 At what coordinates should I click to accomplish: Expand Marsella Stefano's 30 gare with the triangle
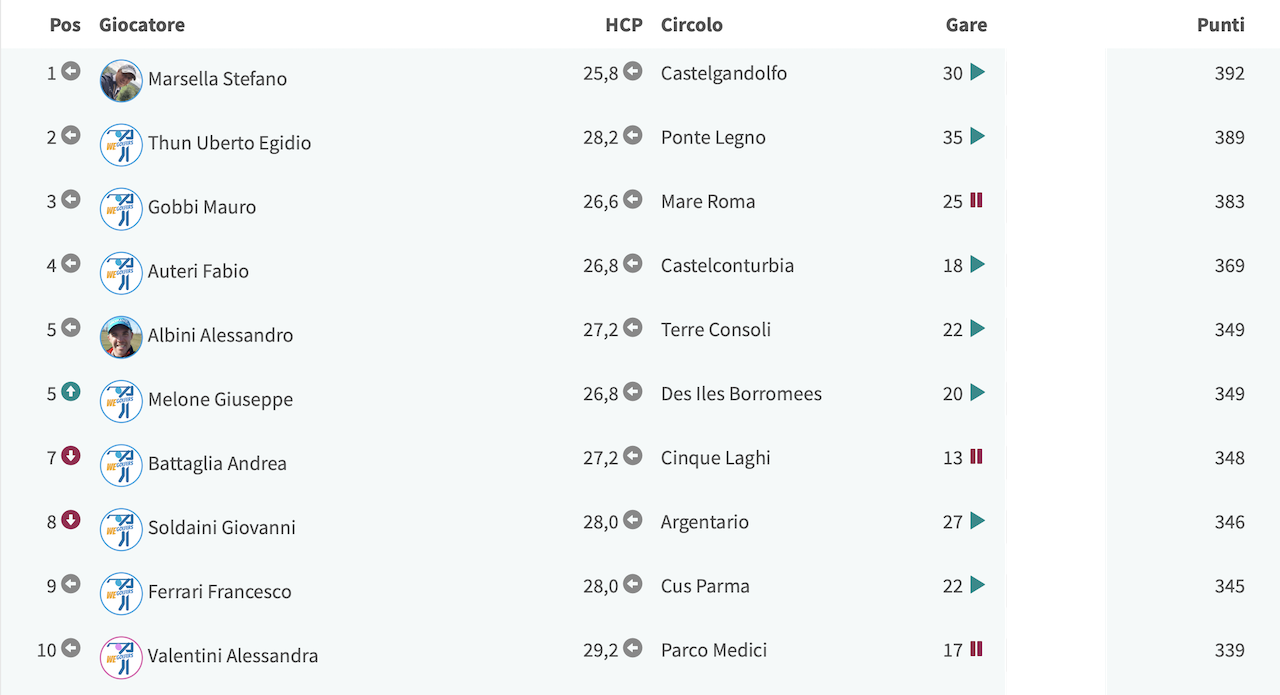978,72
